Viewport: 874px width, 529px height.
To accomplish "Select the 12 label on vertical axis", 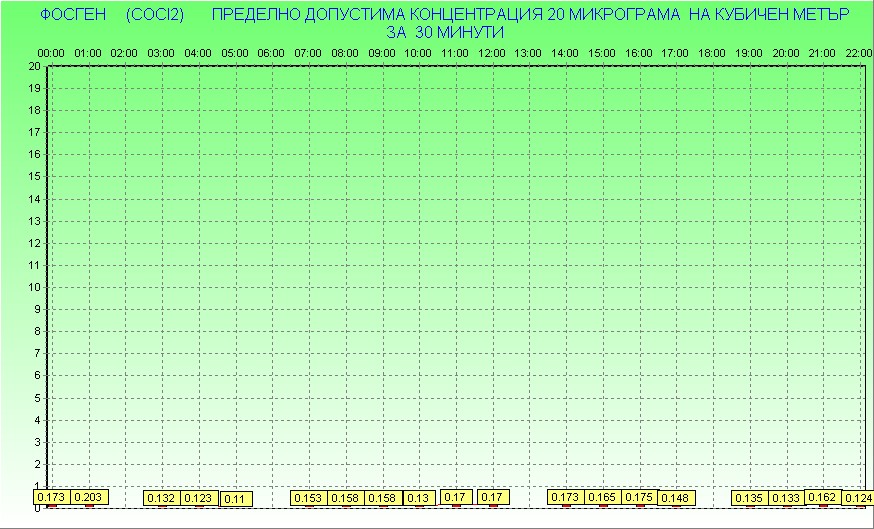I will pyautogui.click(x=35, y=243).
